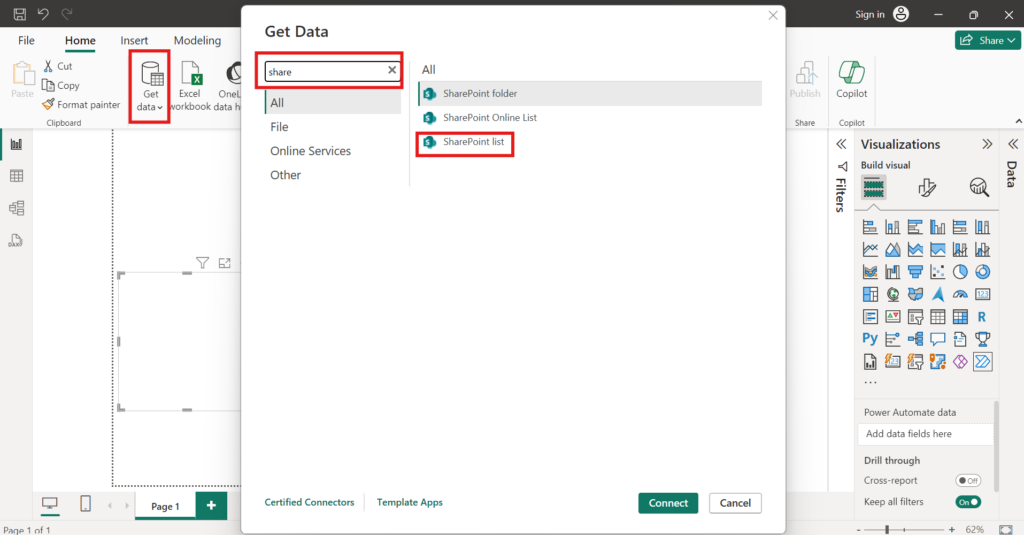Switch to Table view in left sidebar
This screenshot has width=1024, height=535.
pyautogui.click(x=16, y=176)
